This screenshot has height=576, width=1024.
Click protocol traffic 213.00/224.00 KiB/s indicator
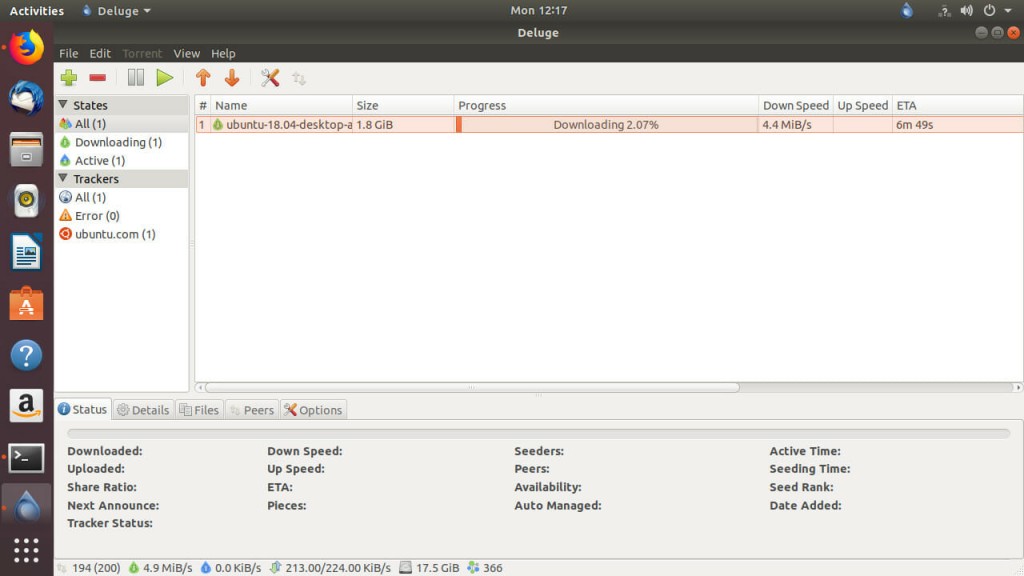point(330,568)
